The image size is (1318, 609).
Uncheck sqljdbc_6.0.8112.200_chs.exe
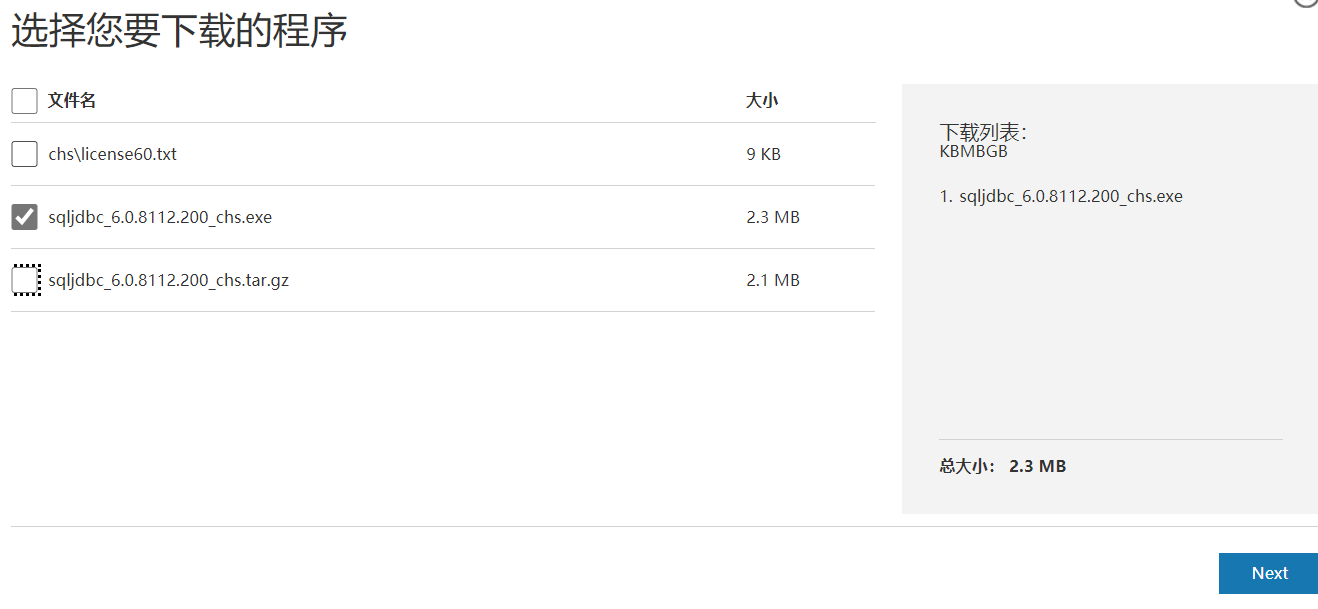23,216
